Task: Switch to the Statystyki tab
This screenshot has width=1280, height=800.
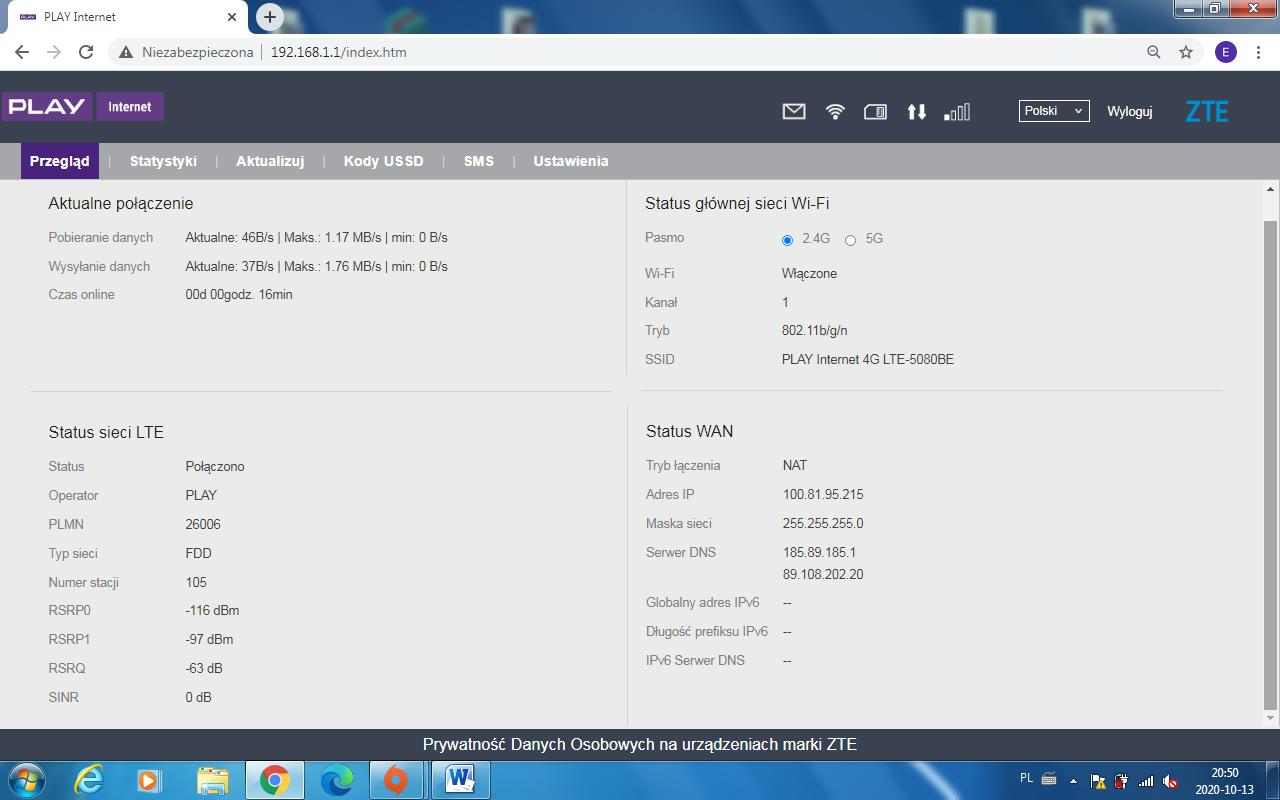Action: 164,160
